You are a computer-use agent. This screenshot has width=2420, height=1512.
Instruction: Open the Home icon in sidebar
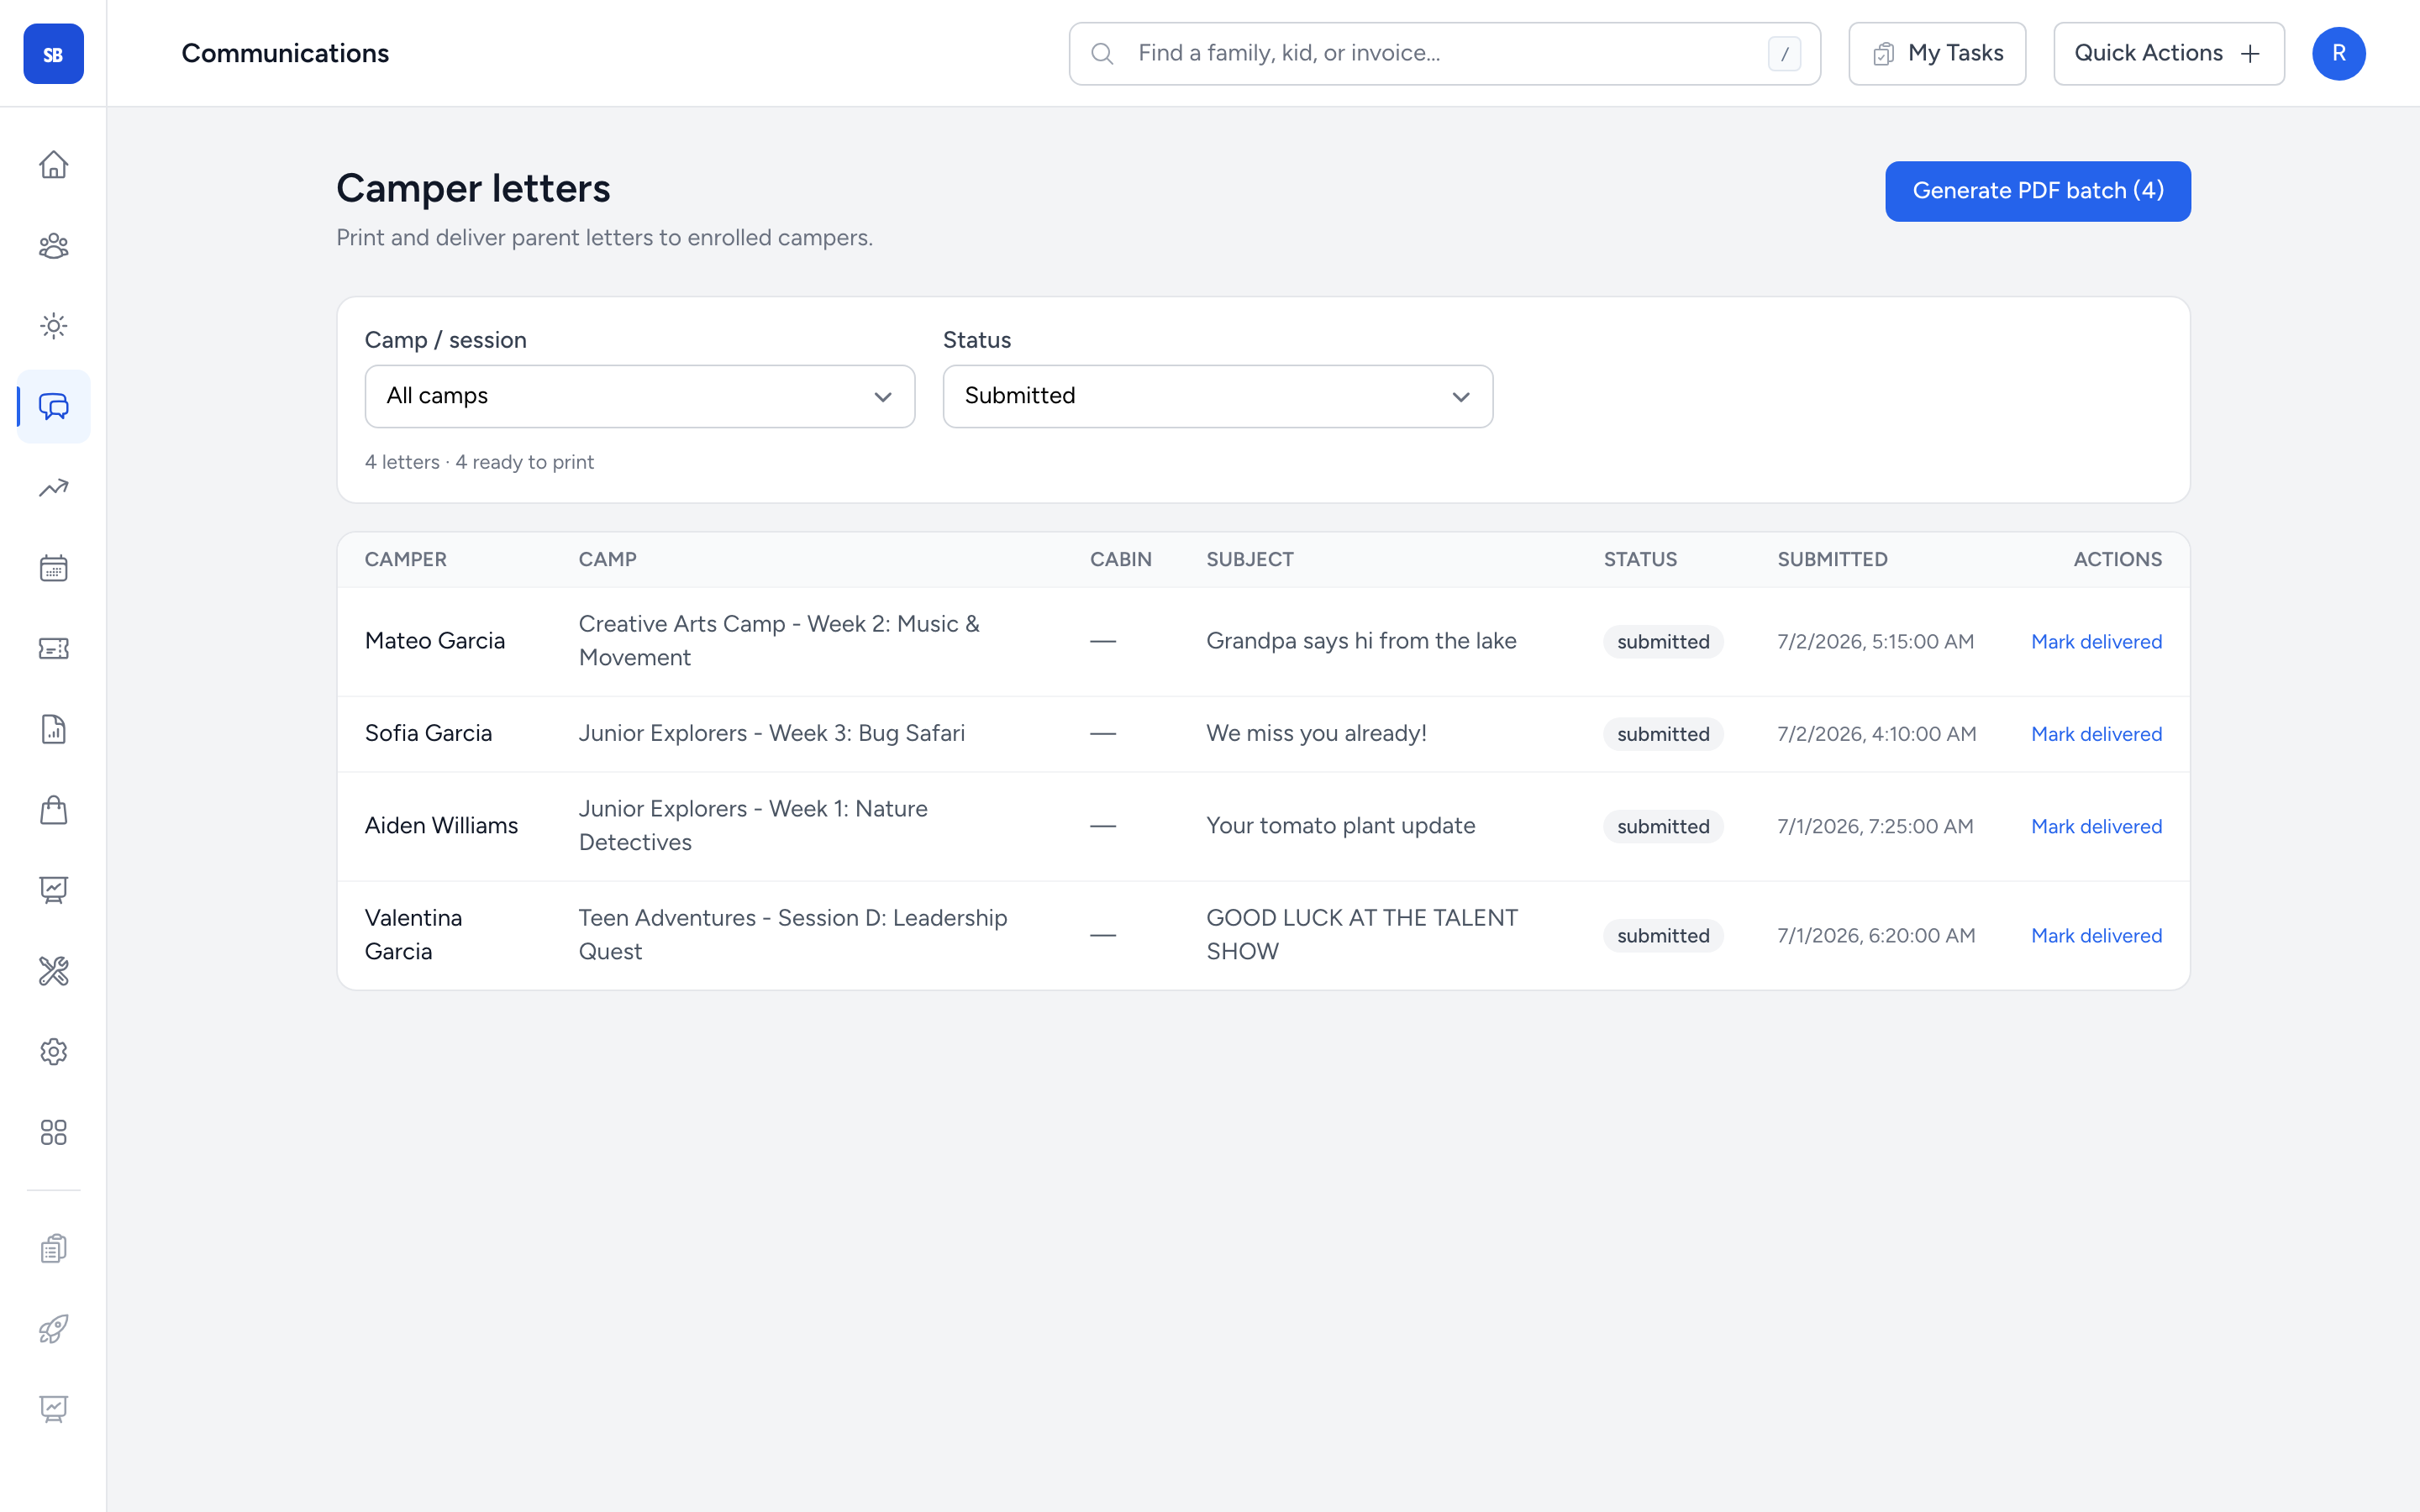click(x=53, y=165)
